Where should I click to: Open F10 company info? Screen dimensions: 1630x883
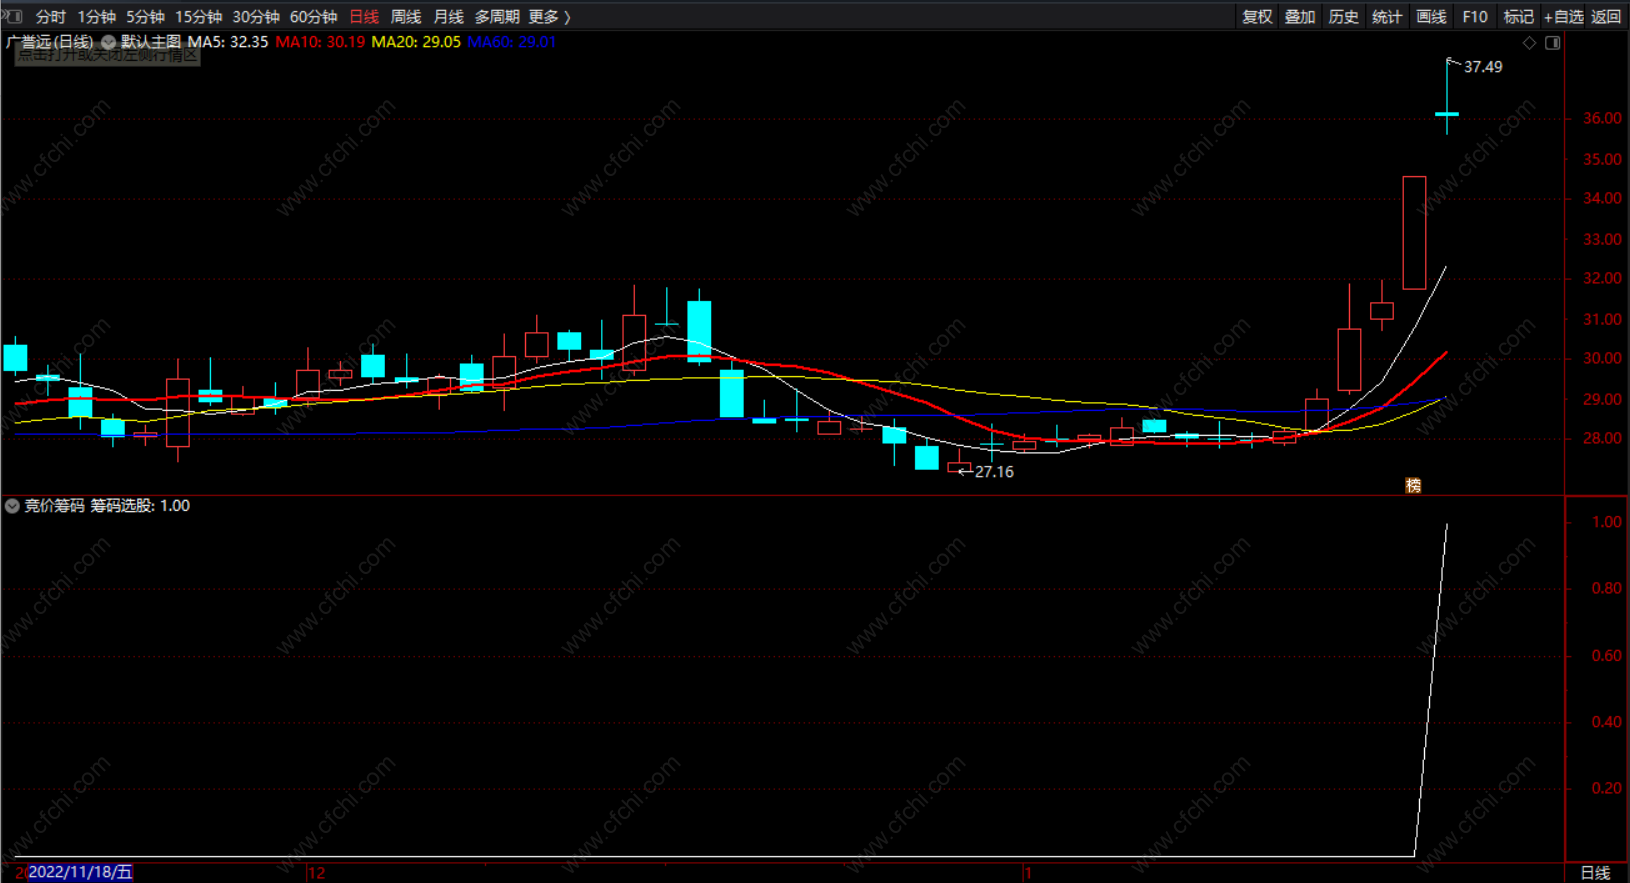(x=1475, y=17)
